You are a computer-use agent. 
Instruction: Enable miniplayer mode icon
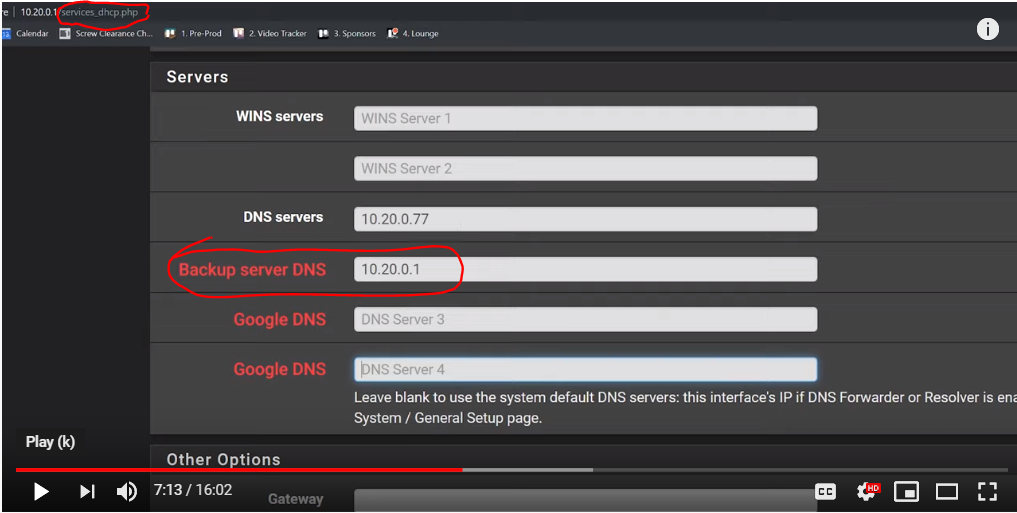pyautogui.click(x=906, y=492)
